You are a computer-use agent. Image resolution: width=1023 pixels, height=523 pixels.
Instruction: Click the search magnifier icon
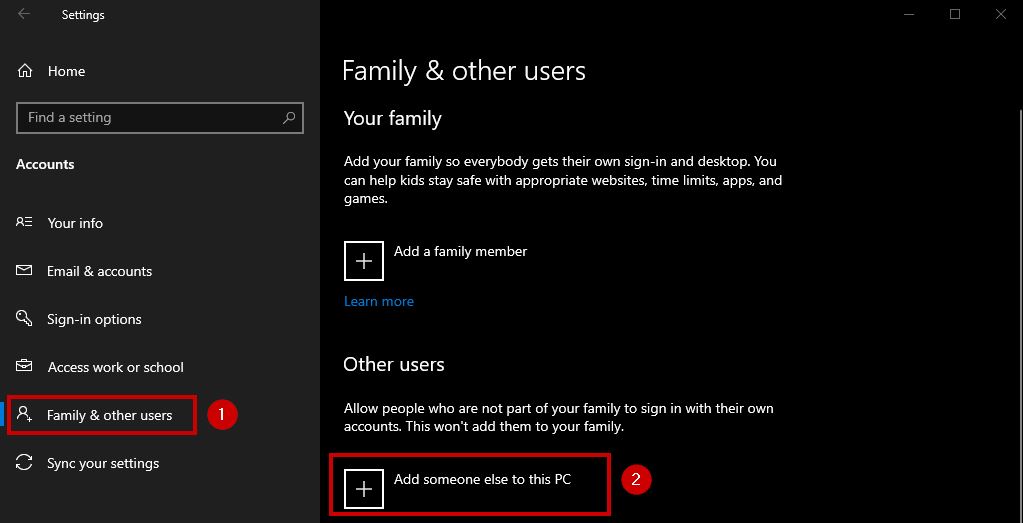[x=289, y=118]
